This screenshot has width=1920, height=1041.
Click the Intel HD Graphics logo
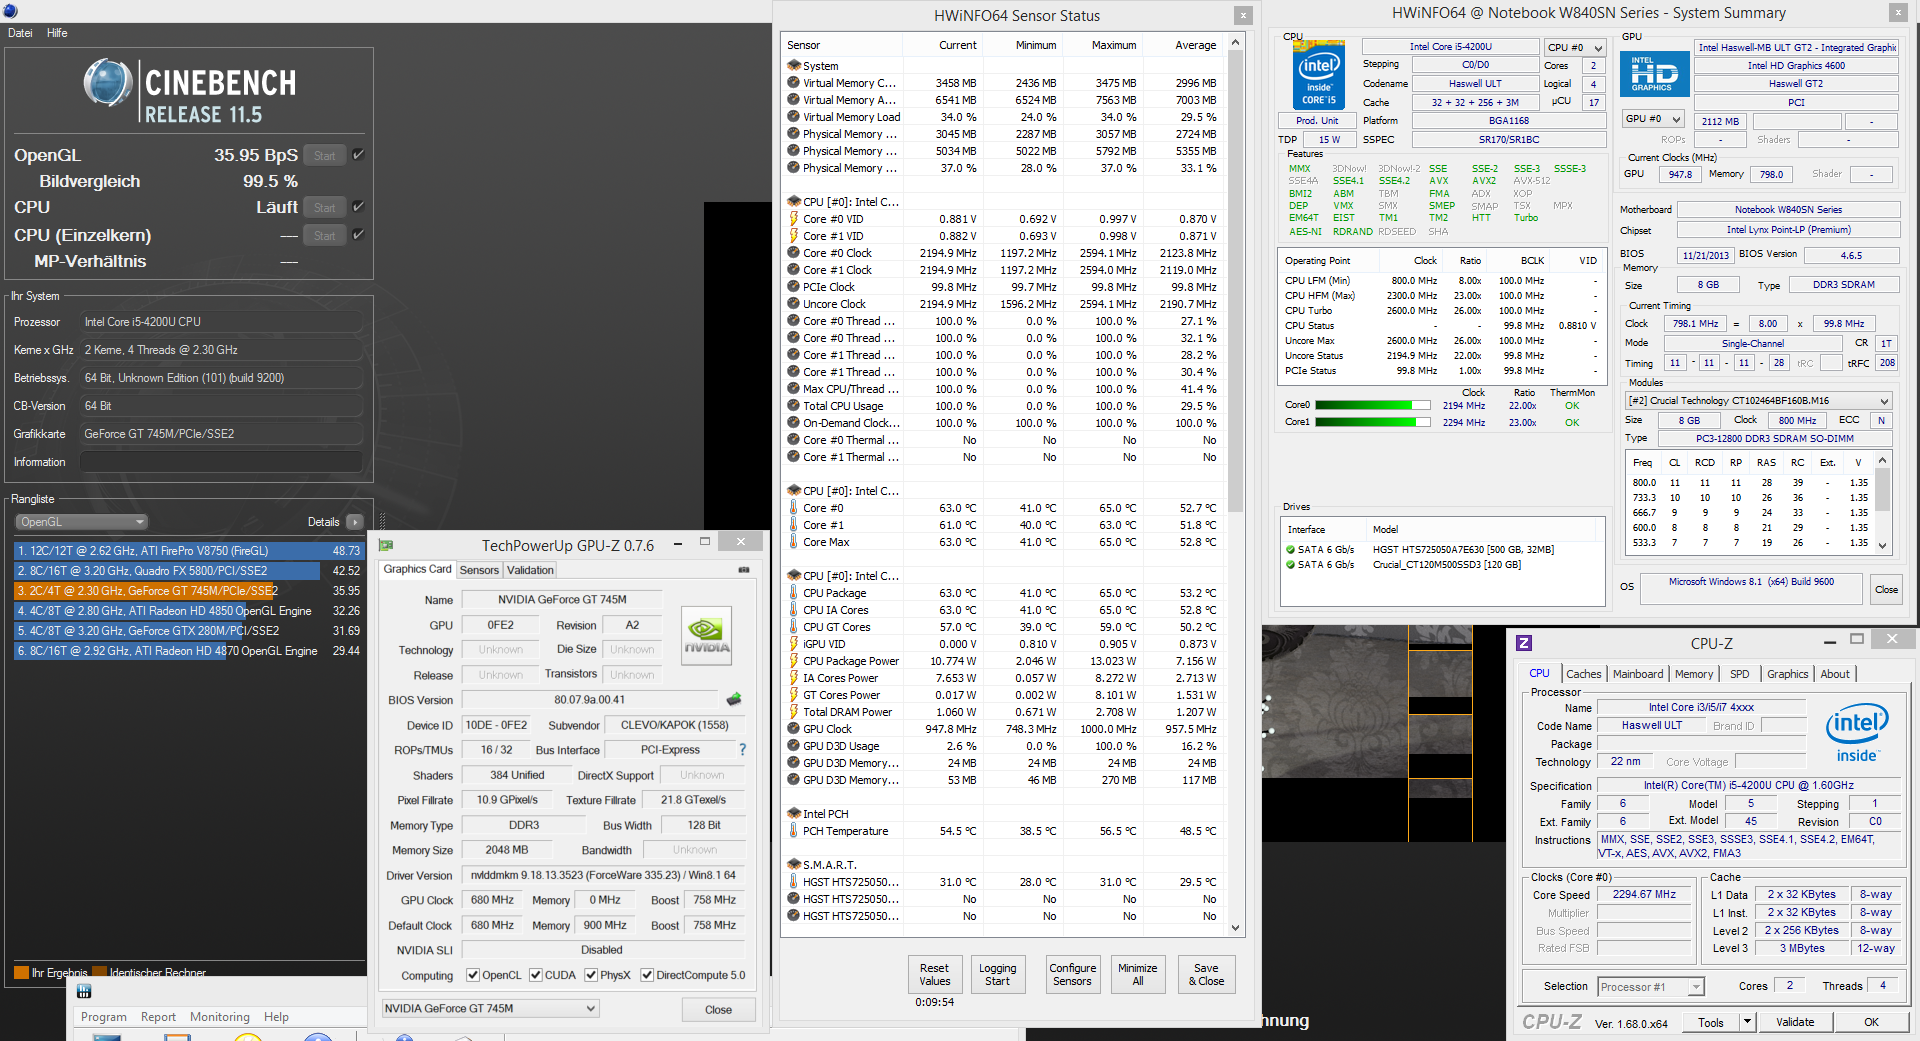(x=1655, y=74)
